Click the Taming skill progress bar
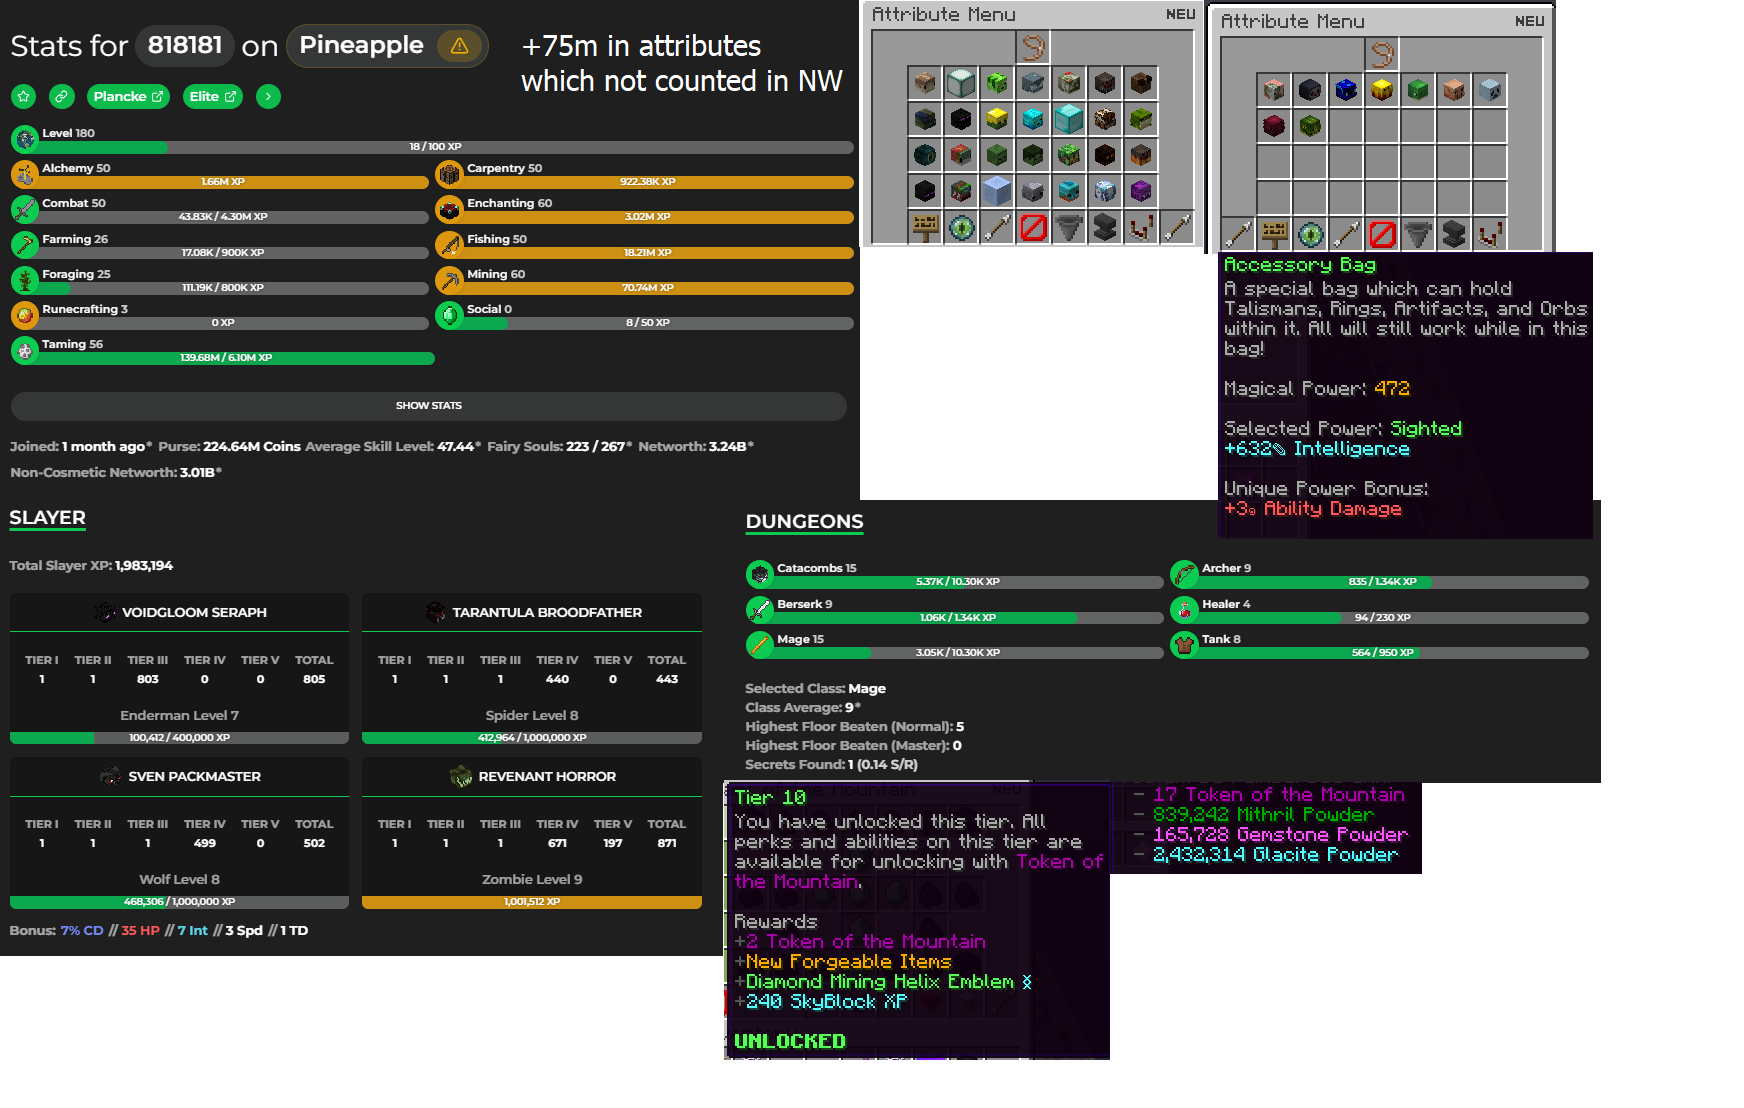The height and width of the screenshot is (1108, 1744). click(x=226, y=358)
